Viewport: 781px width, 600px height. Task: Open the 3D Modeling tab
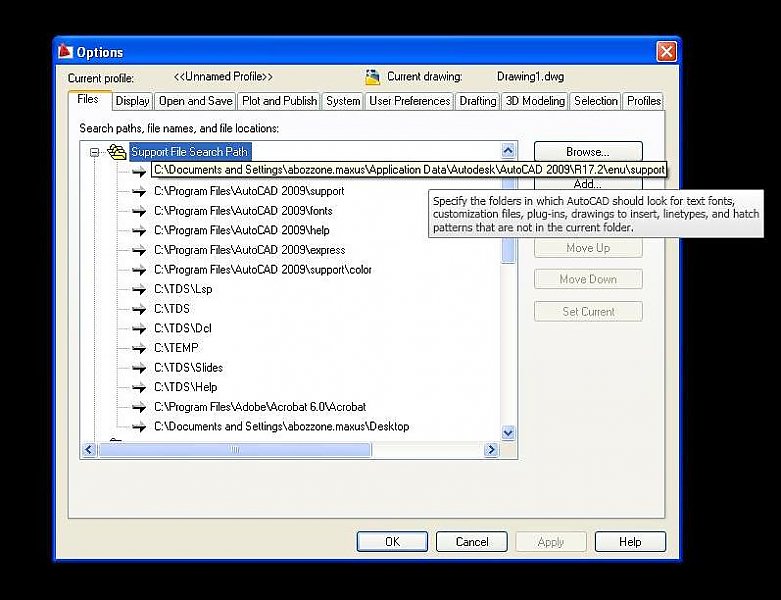click(x=535, y=101)
